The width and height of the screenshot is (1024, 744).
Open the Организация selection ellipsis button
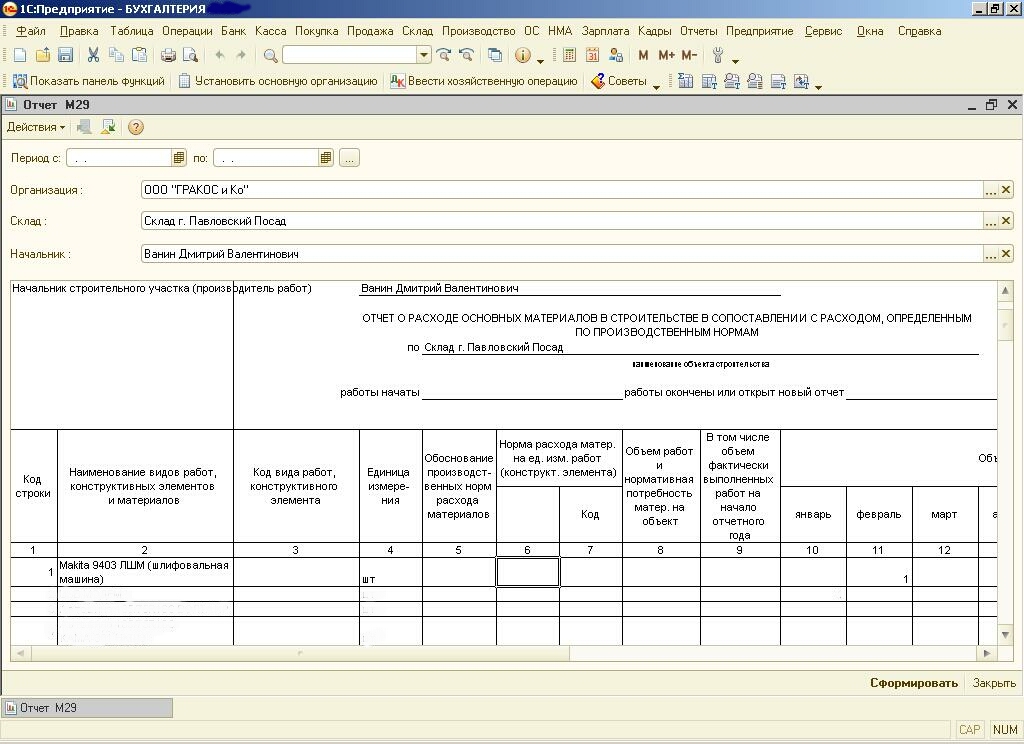coord(991,190)
